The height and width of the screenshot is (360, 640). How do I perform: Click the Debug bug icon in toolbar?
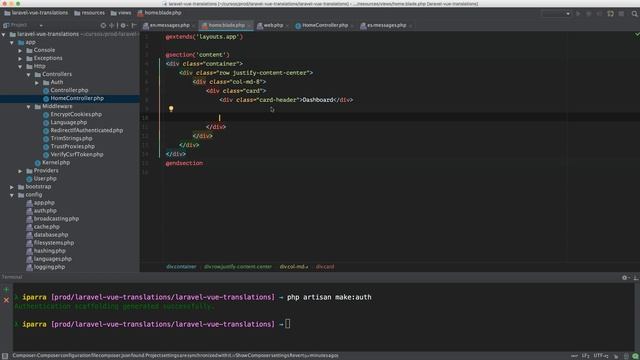click(x=589, y=13)
